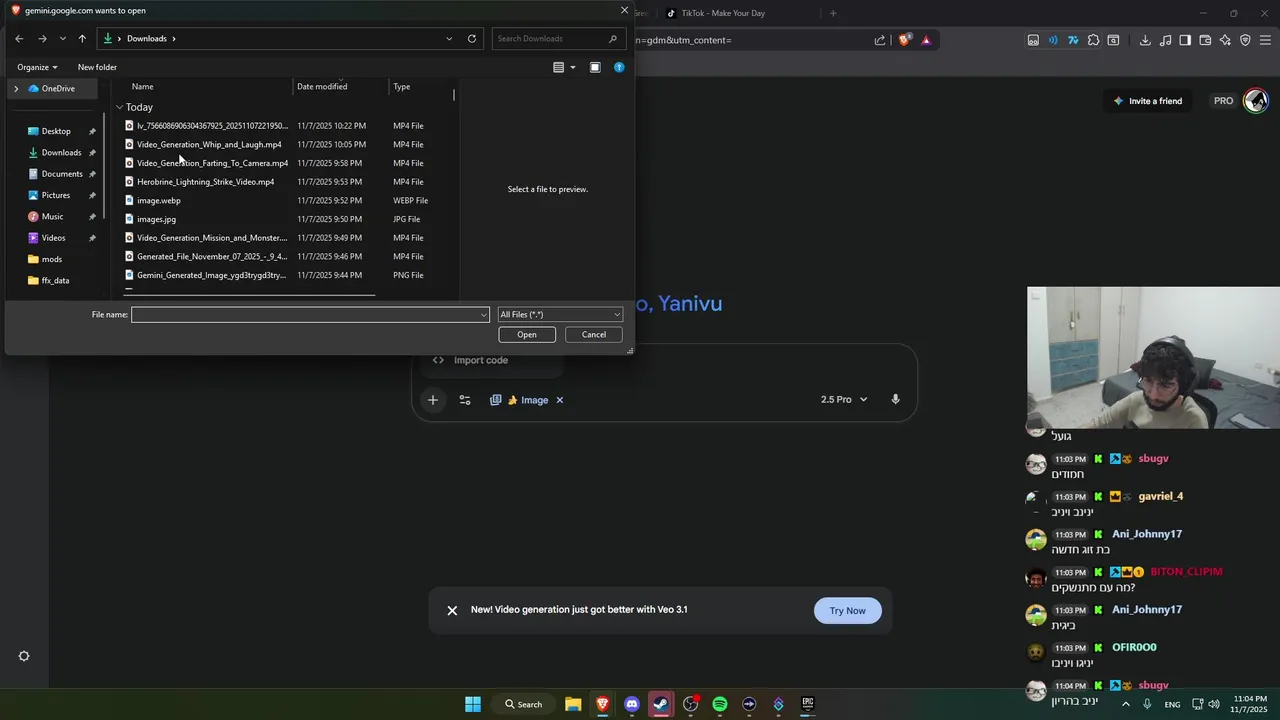Open Pictures quick access folder

[56, 195]
